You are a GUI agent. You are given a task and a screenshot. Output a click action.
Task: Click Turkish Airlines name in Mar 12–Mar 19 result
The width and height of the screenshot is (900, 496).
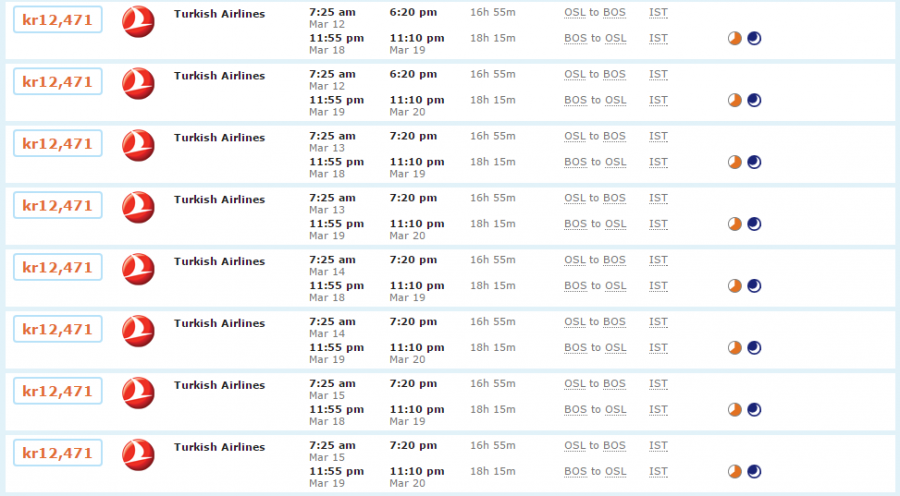tap(219, 76)
